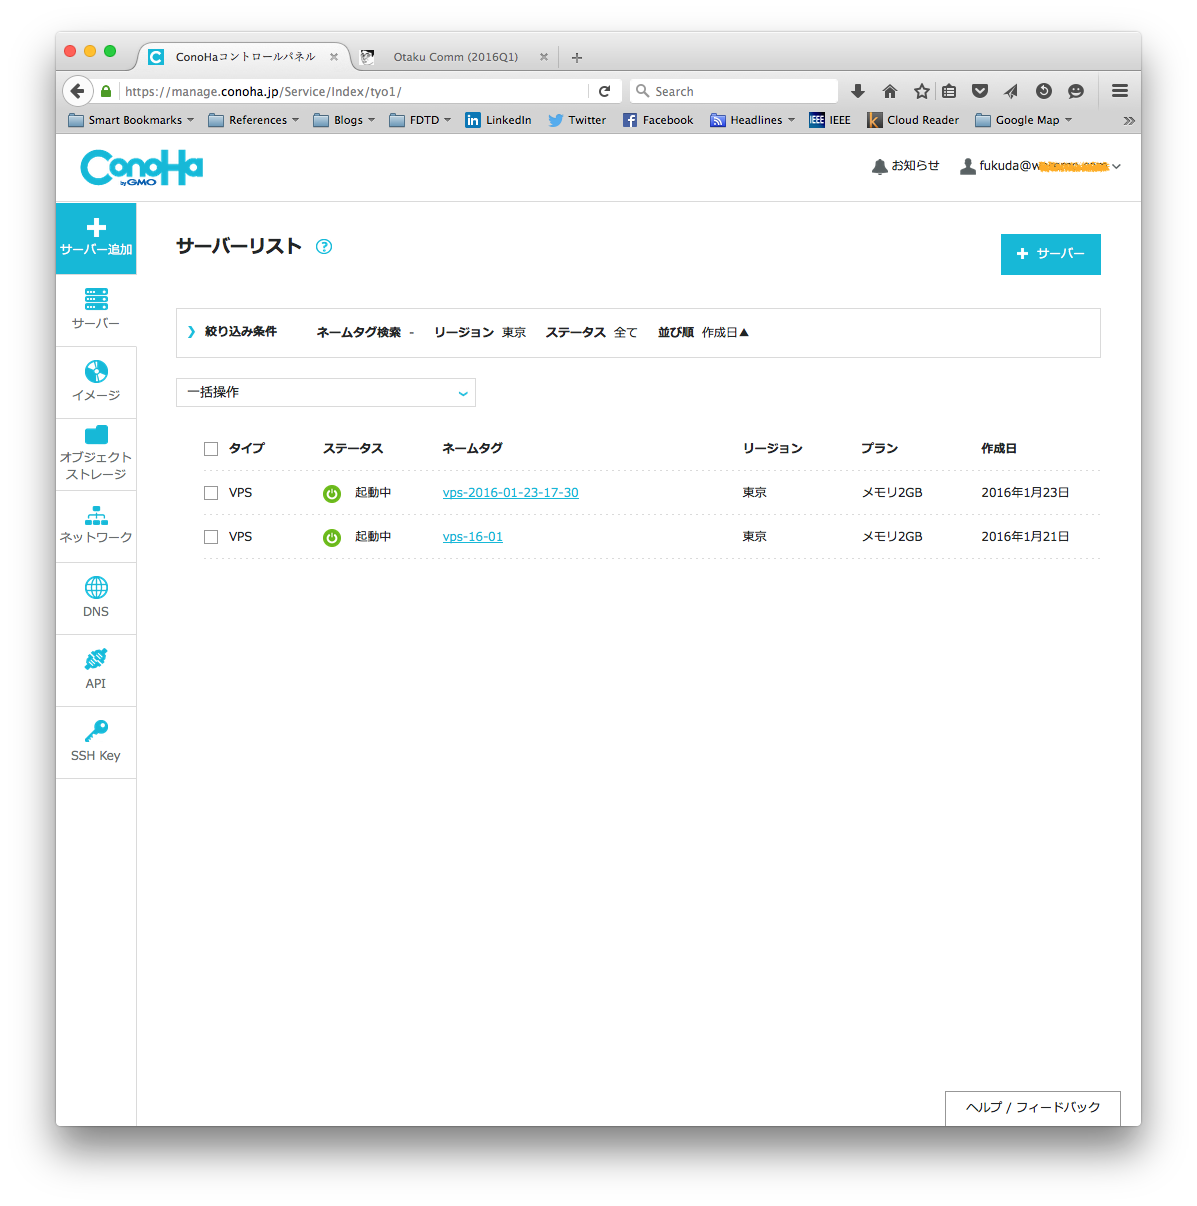Image resolution: width=1197 pixels, height=1206 pixels.
Task: Toggle the select-all checkbox in table header
Action: click(211, 449)
